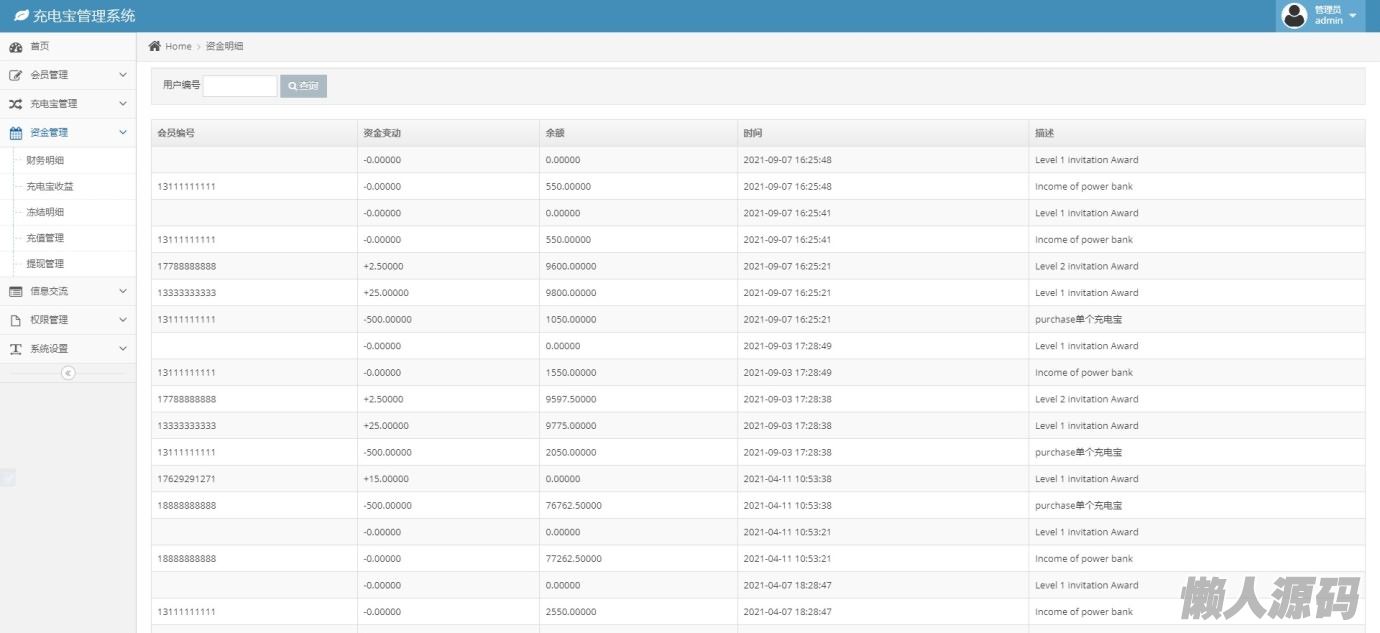The image size is (1380, 633).
Task: Open the 财务明细 submenu item
Action: click(45, 160)
